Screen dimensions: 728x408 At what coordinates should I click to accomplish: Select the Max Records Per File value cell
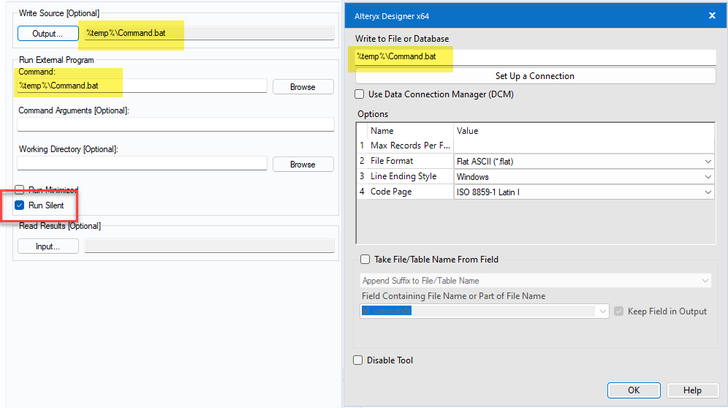click(x=584, y=146)
